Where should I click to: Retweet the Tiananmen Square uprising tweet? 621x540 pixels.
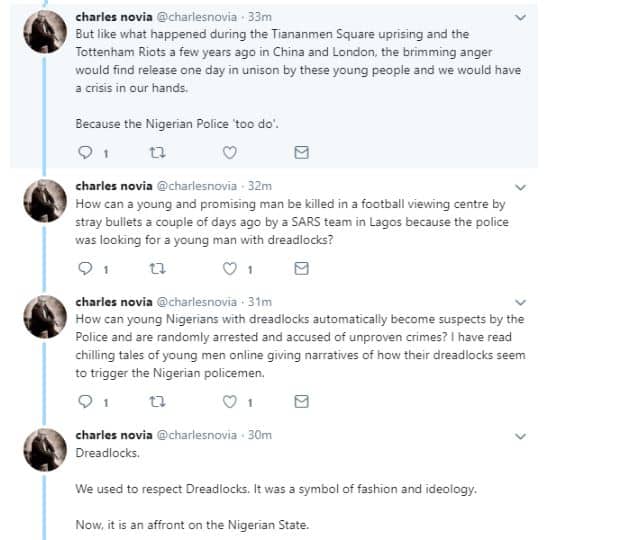click(156, 153)
